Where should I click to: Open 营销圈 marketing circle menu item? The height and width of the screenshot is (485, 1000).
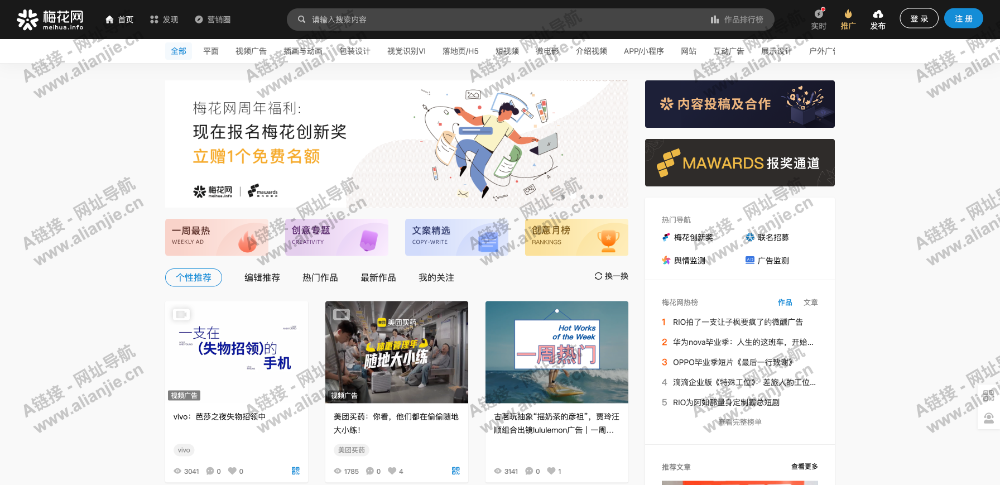(x=212, y=20)
